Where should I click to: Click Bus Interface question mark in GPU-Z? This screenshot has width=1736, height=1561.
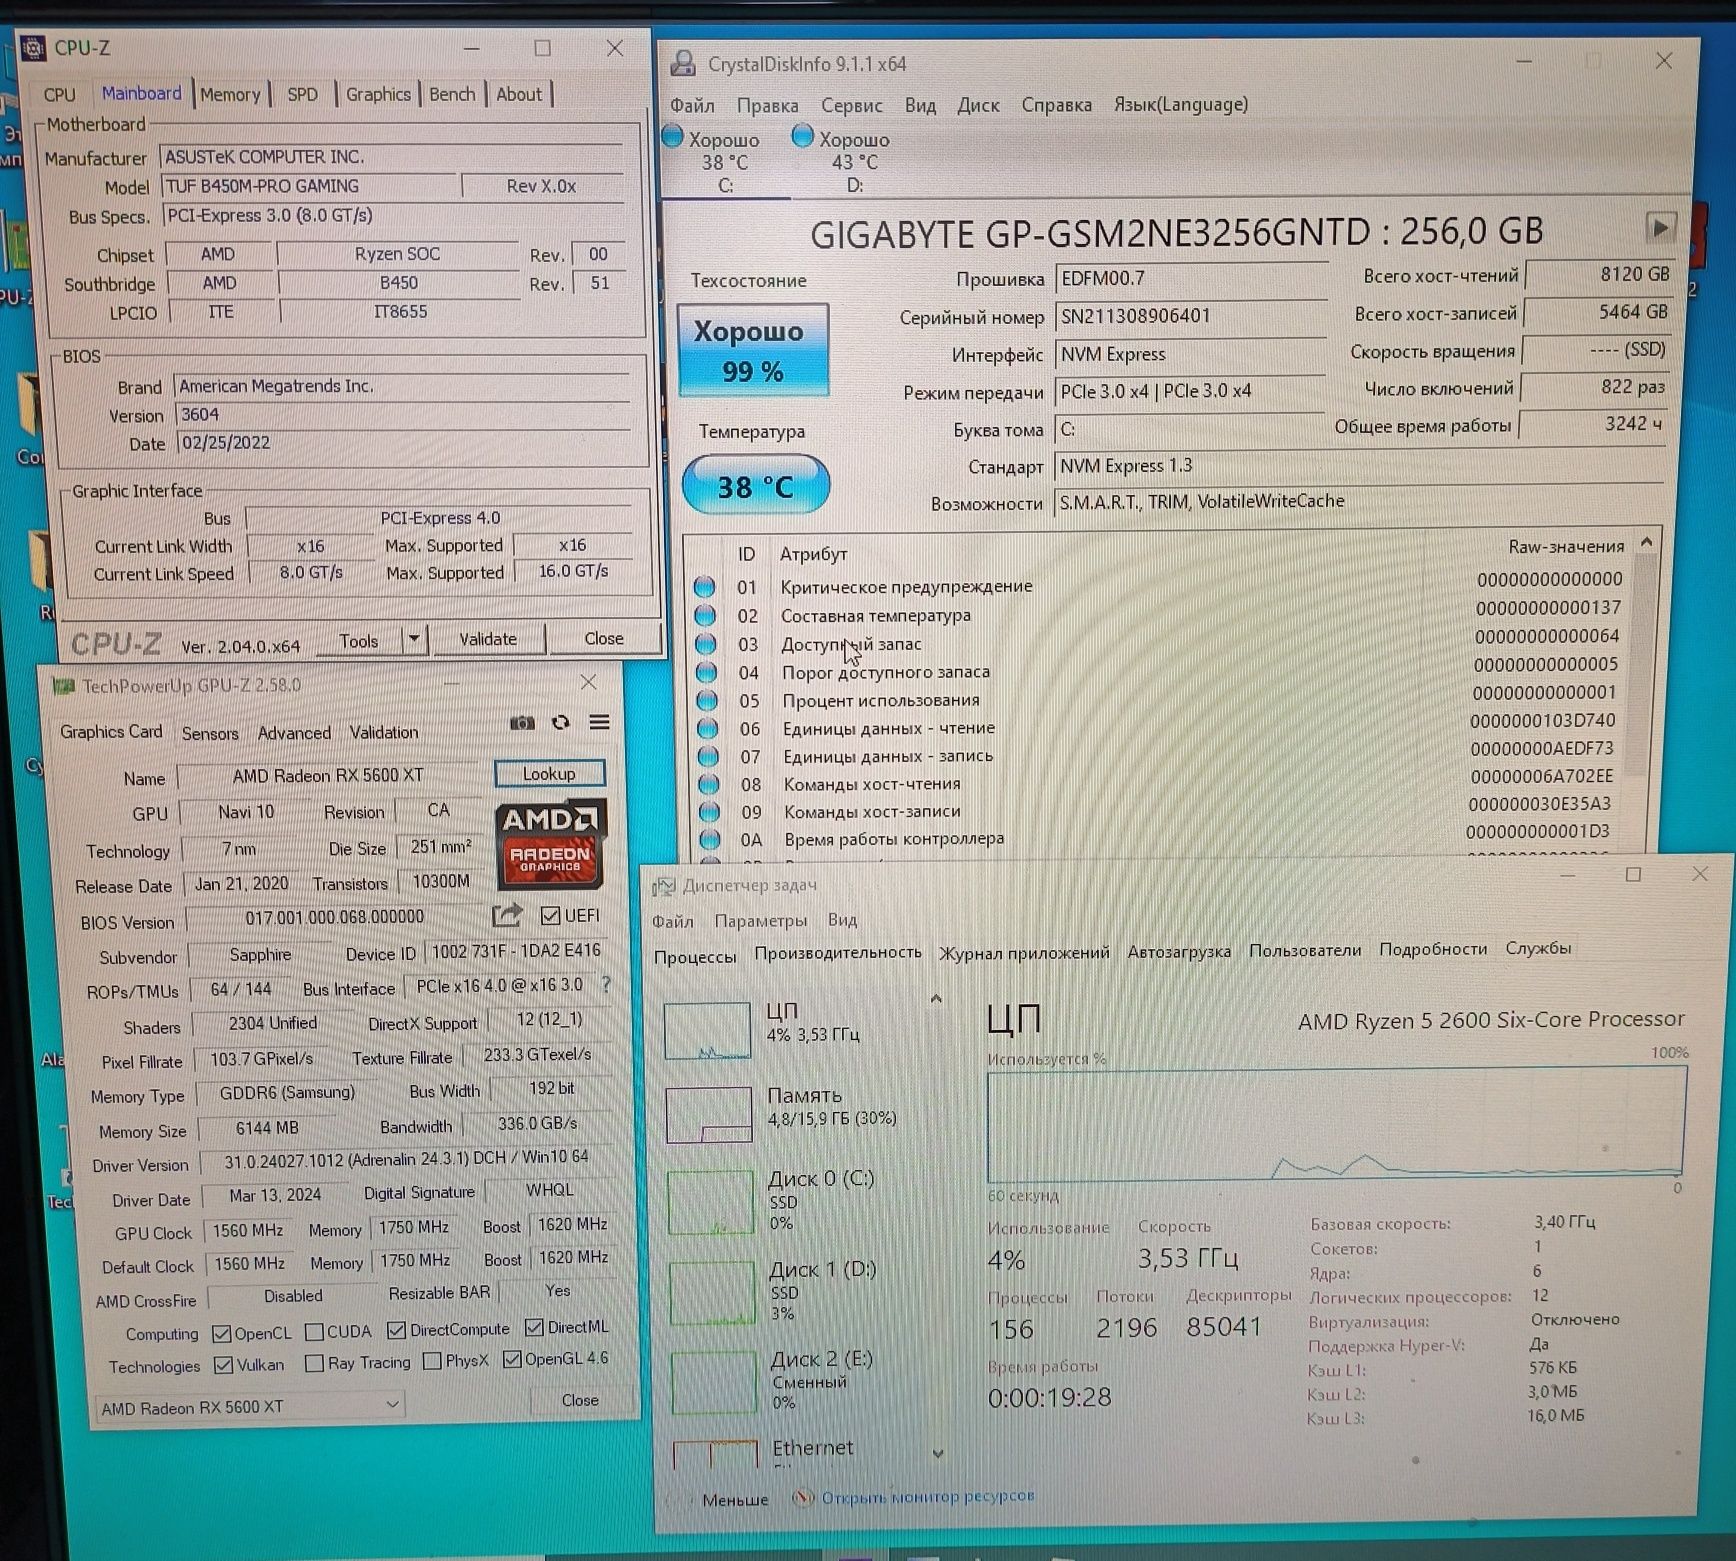pos(606,985)
